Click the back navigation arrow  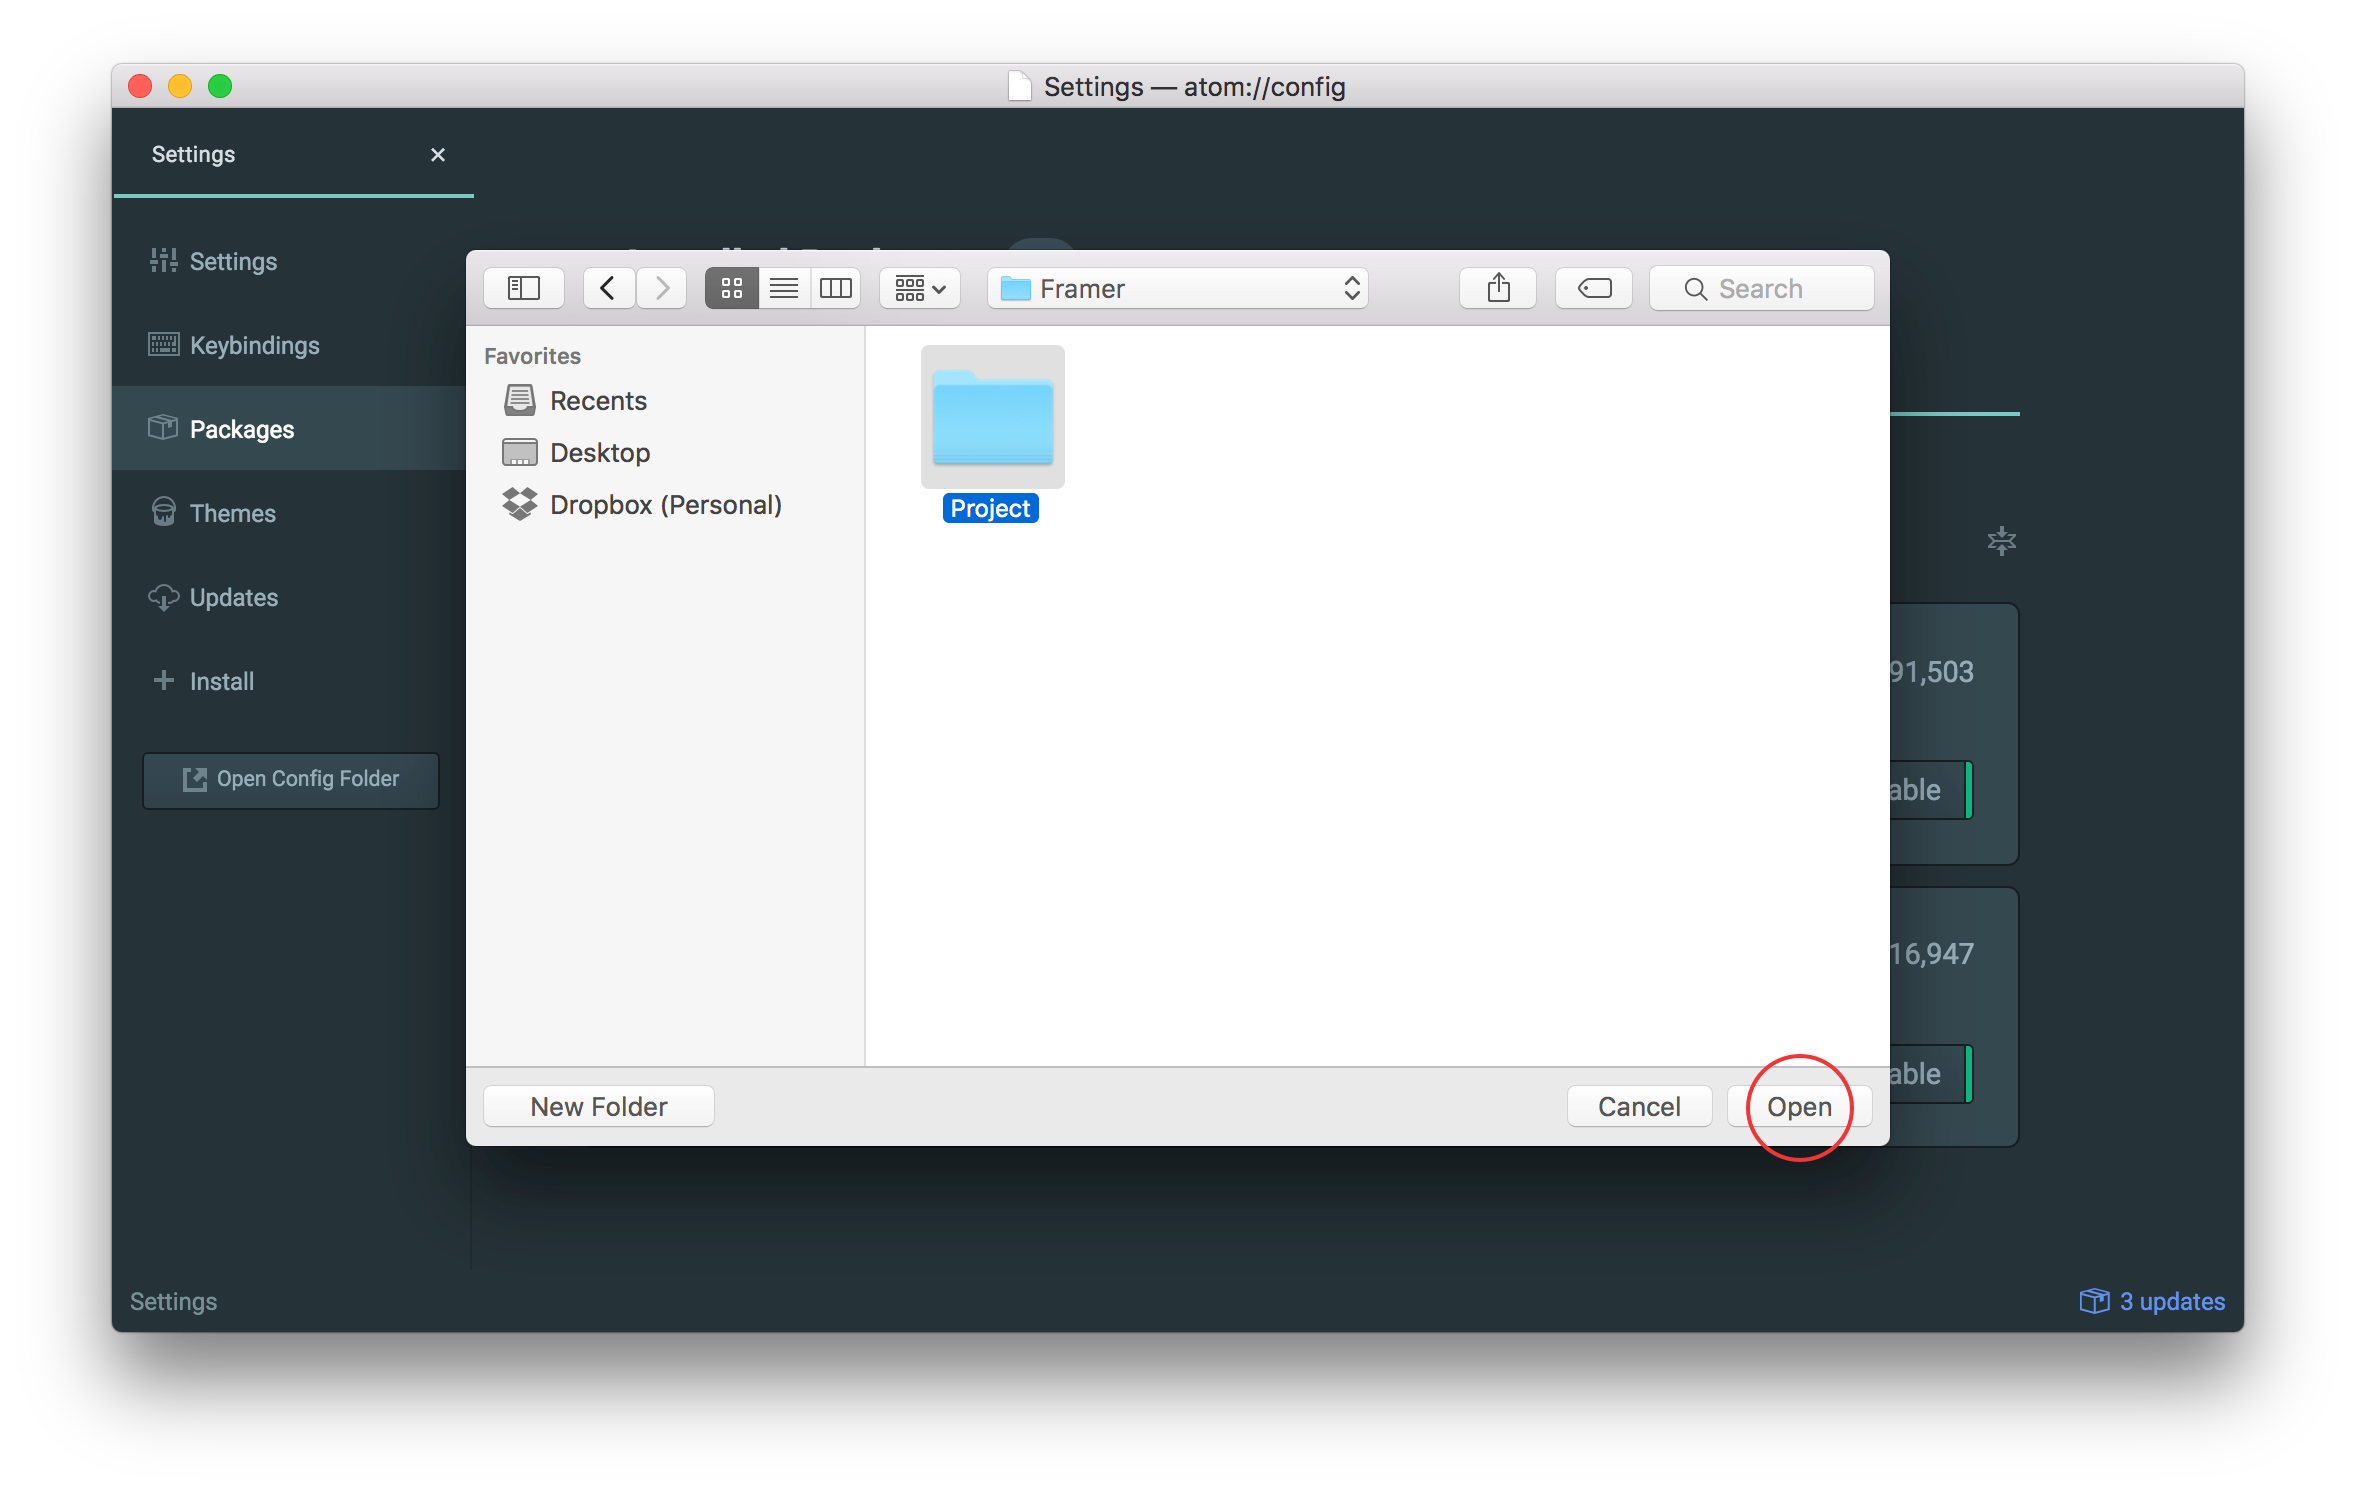pyautogui.click(x=608, y=288)
